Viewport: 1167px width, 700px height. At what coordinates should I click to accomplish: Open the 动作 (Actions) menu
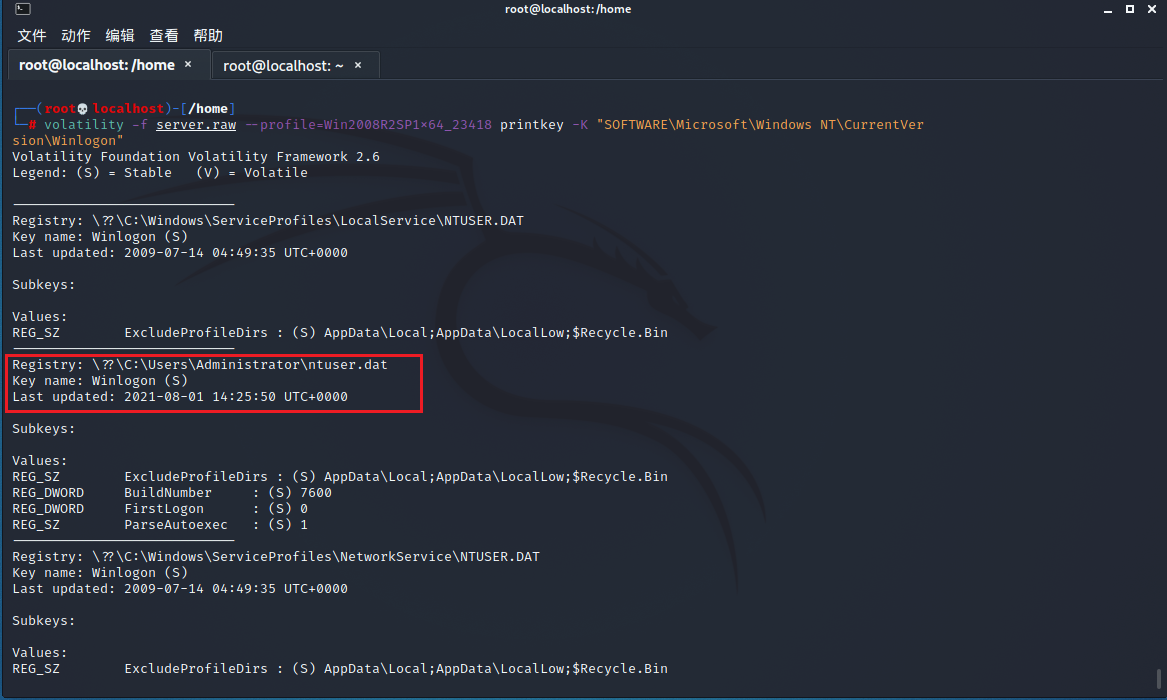(75, 35)
